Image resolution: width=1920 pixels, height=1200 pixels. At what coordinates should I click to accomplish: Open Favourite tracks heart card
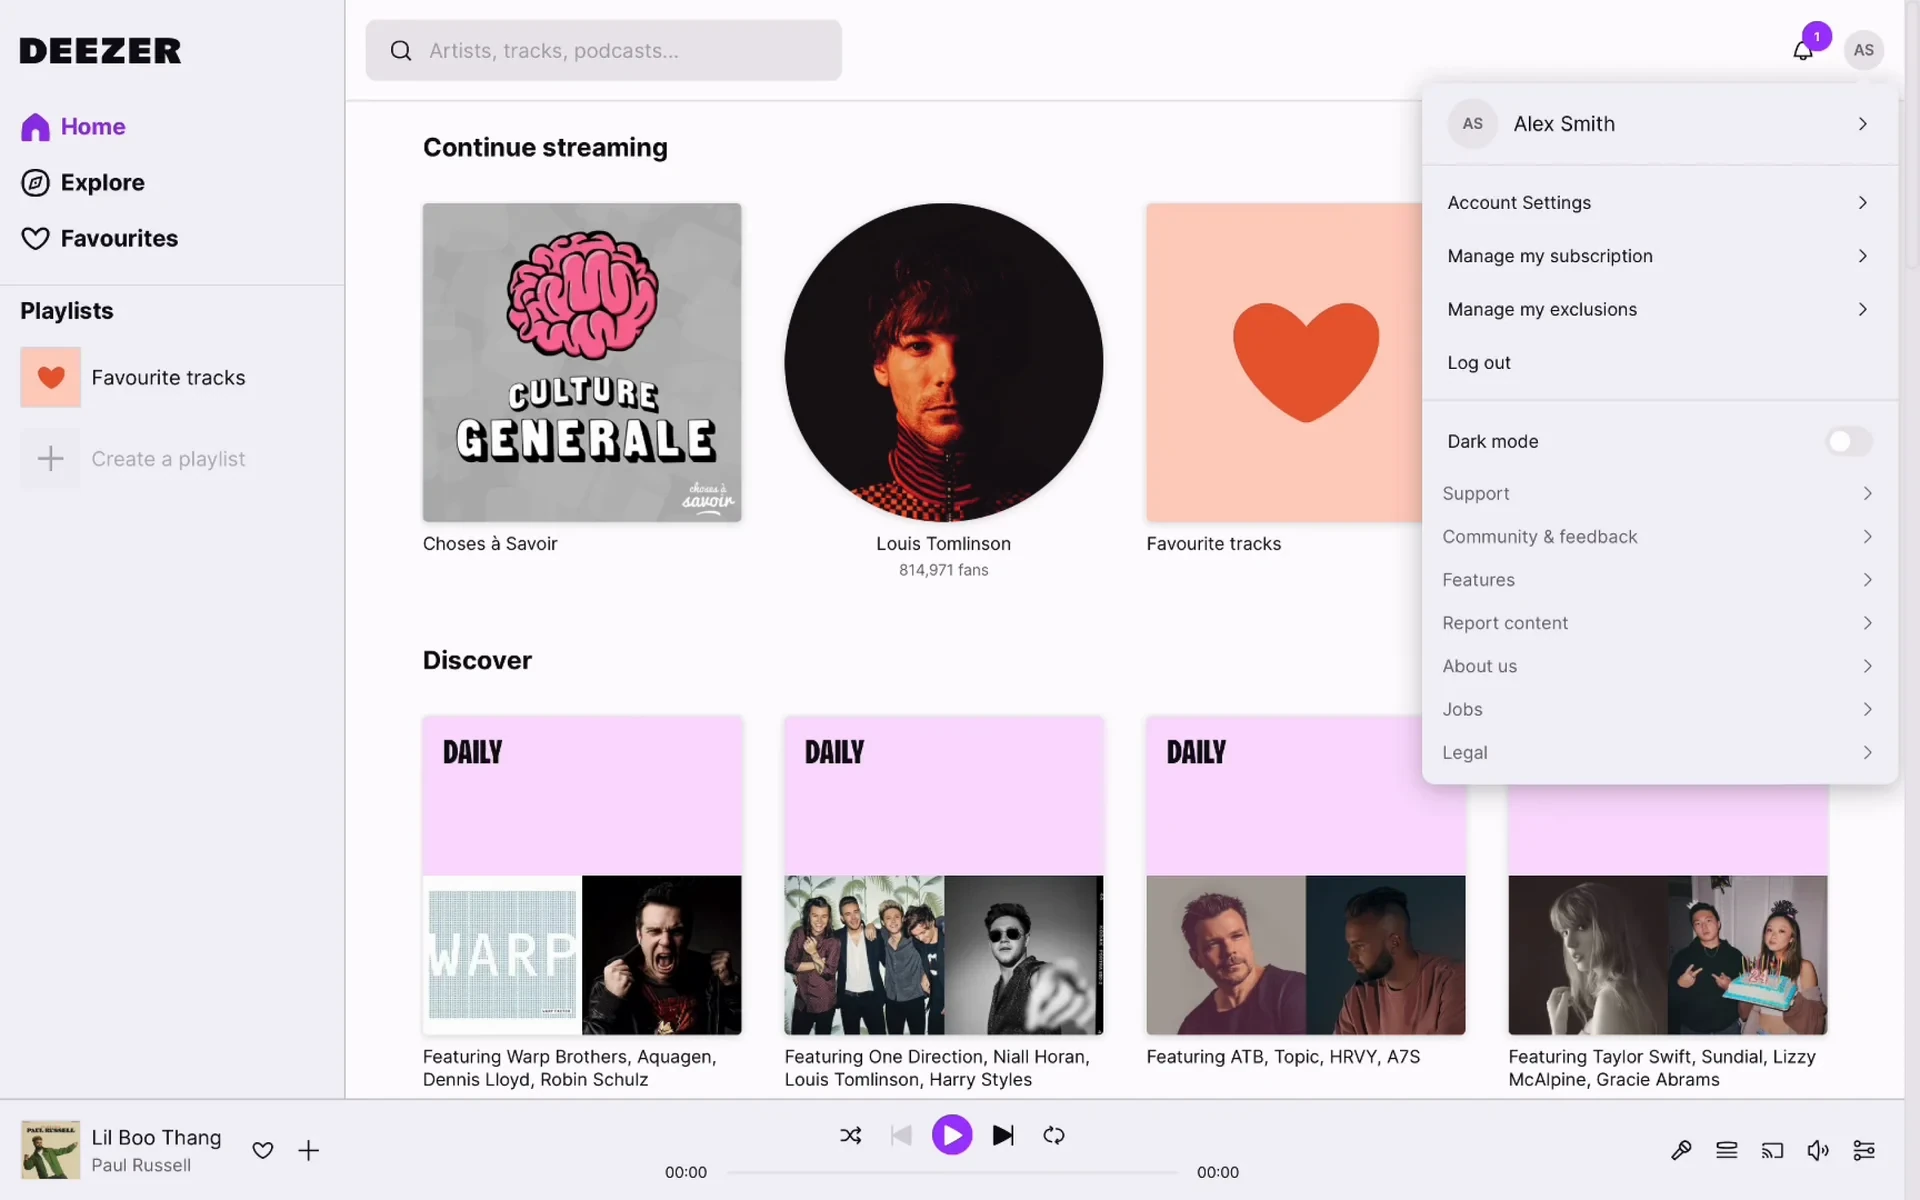(x=1284, y=362)
